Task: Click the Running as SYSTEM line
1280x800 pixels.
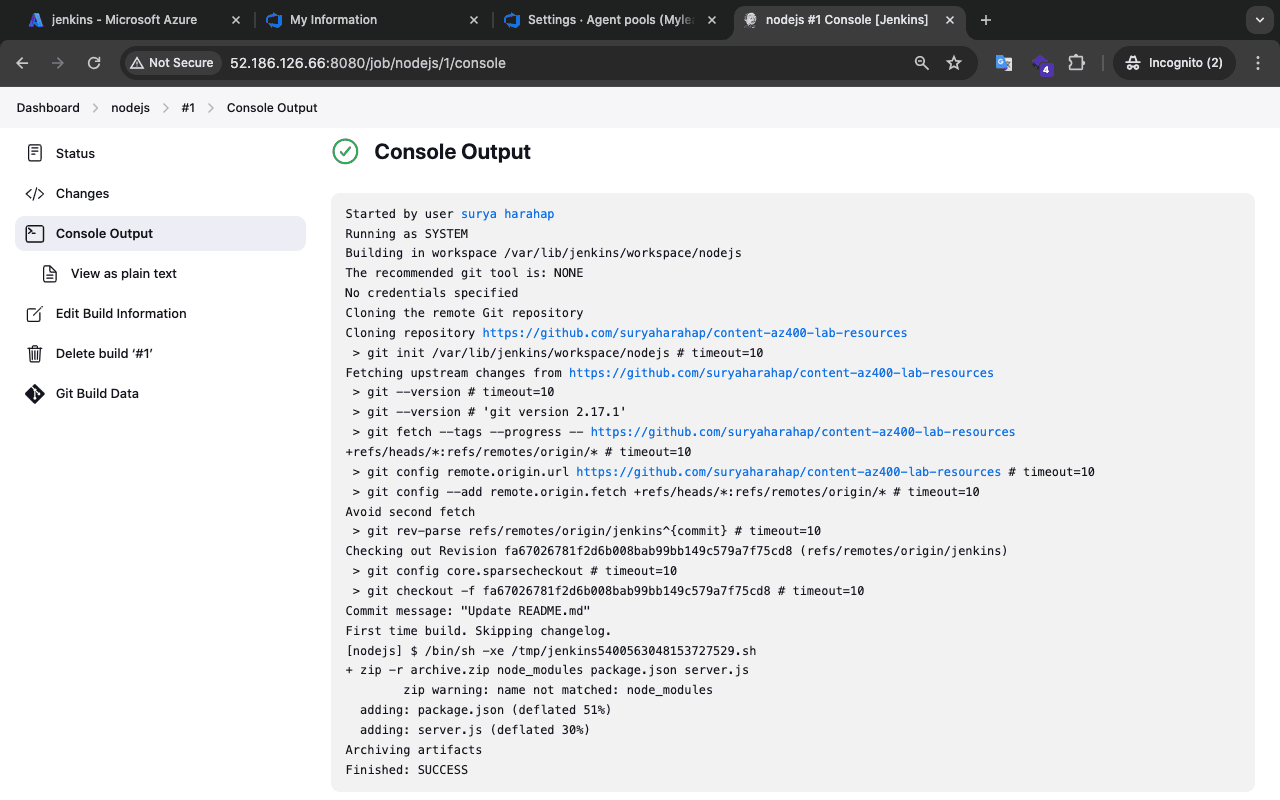Action: pyautogui.click(x=407, y=233)
